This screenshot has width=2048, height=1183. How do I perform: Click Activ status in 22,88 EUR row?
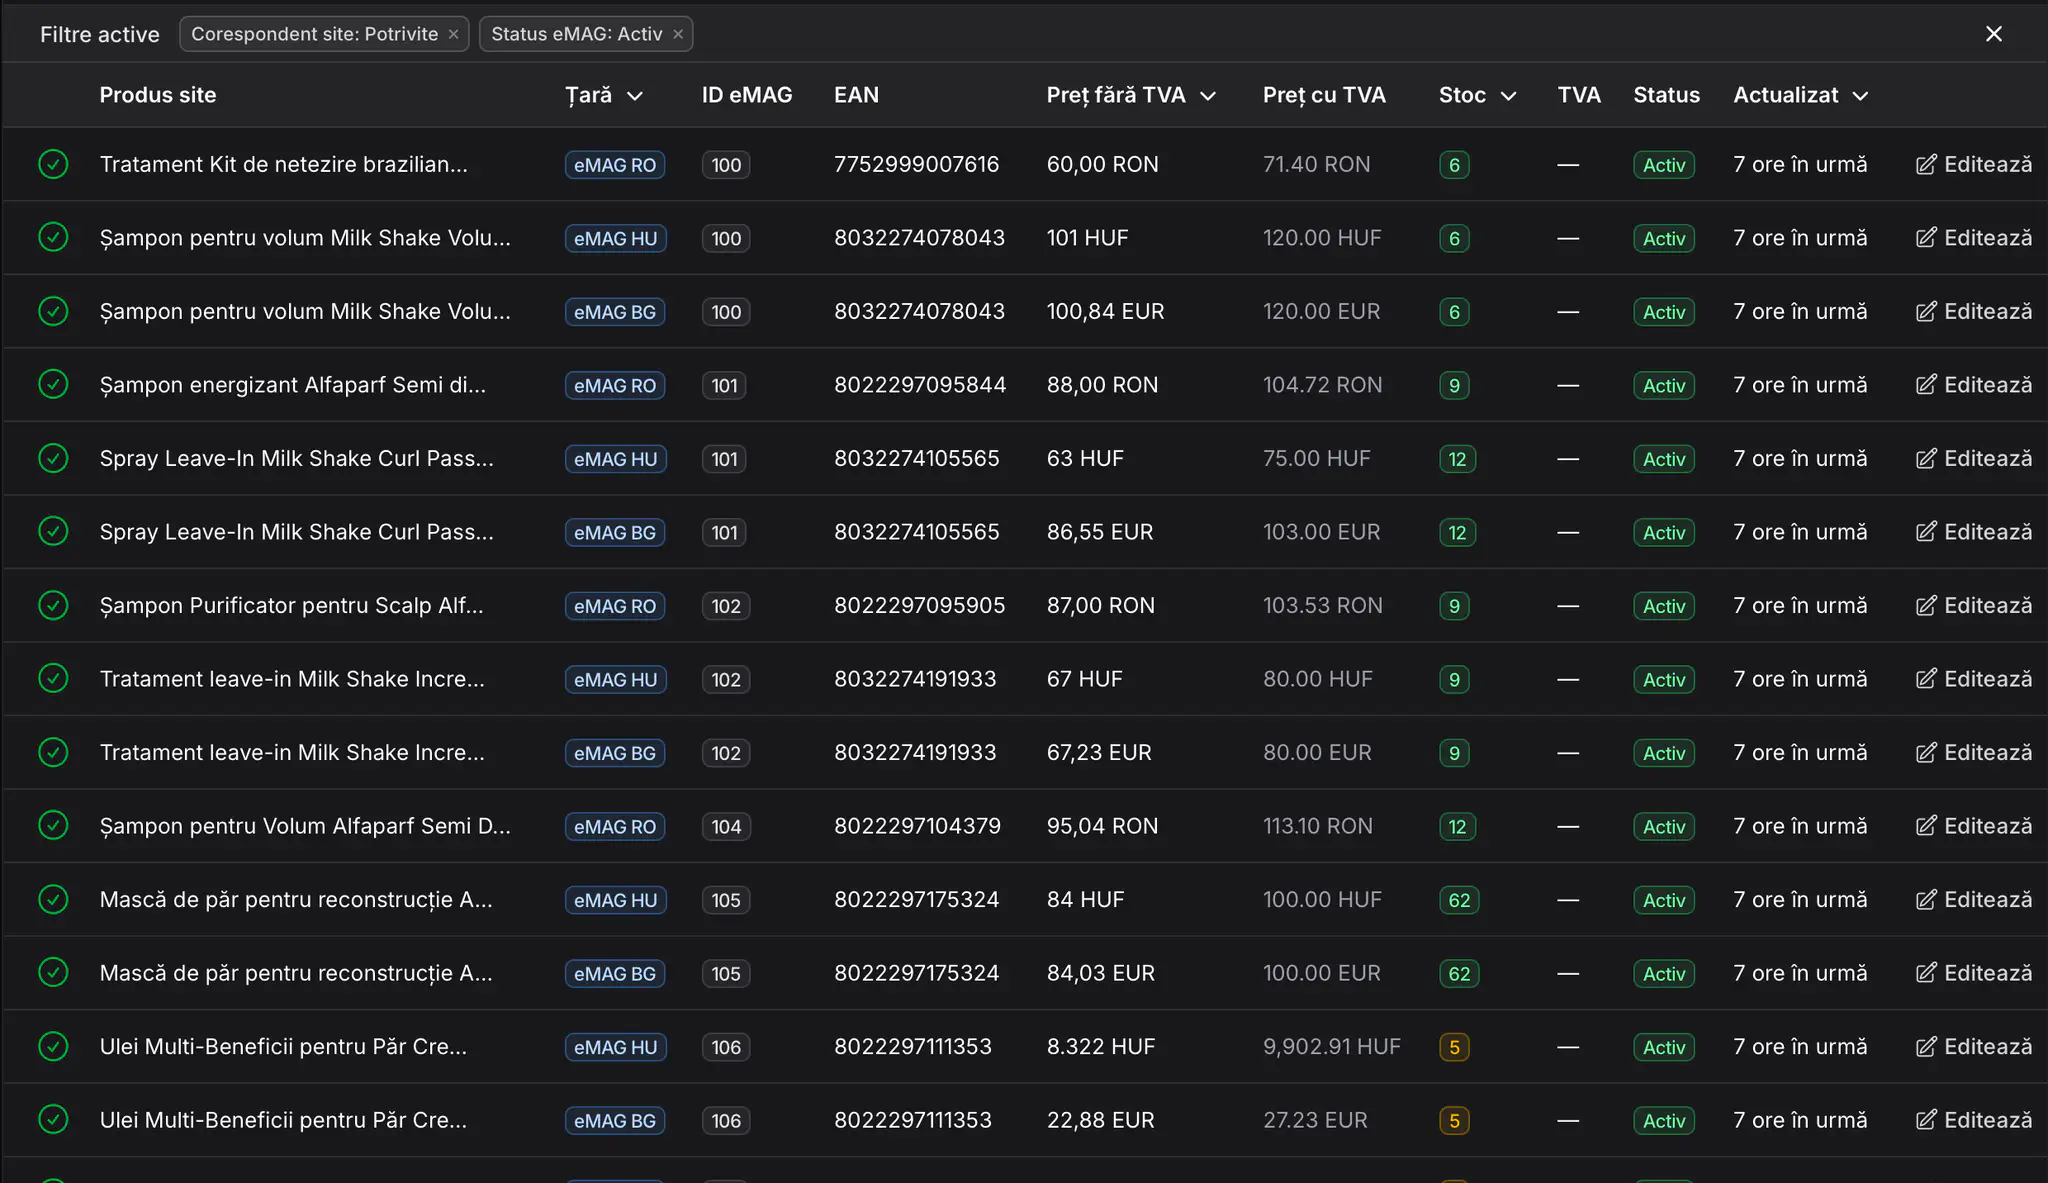coord(1664,1121)
